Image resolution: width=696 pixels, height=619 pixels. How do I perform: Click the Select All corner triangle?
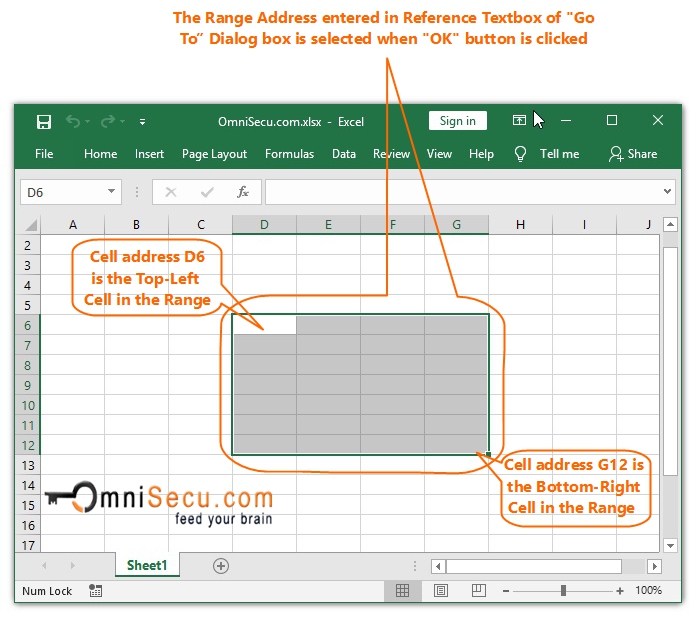[31, 225]
